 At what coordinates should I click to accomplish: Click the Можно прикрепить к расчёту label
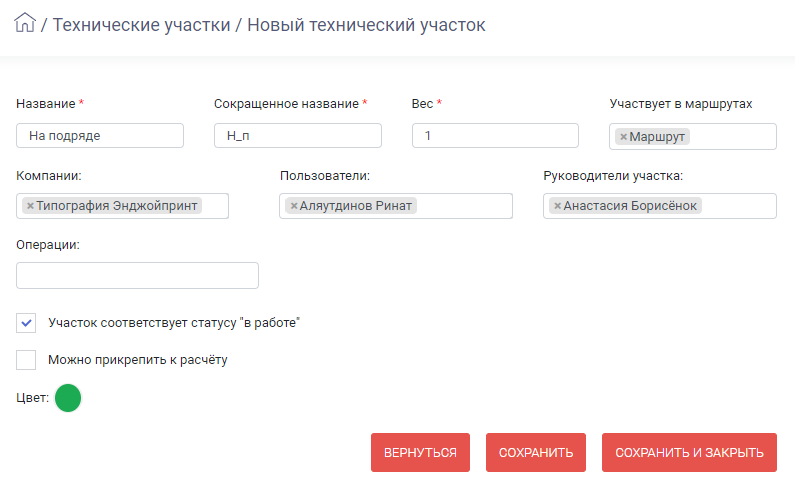point(138,360)
